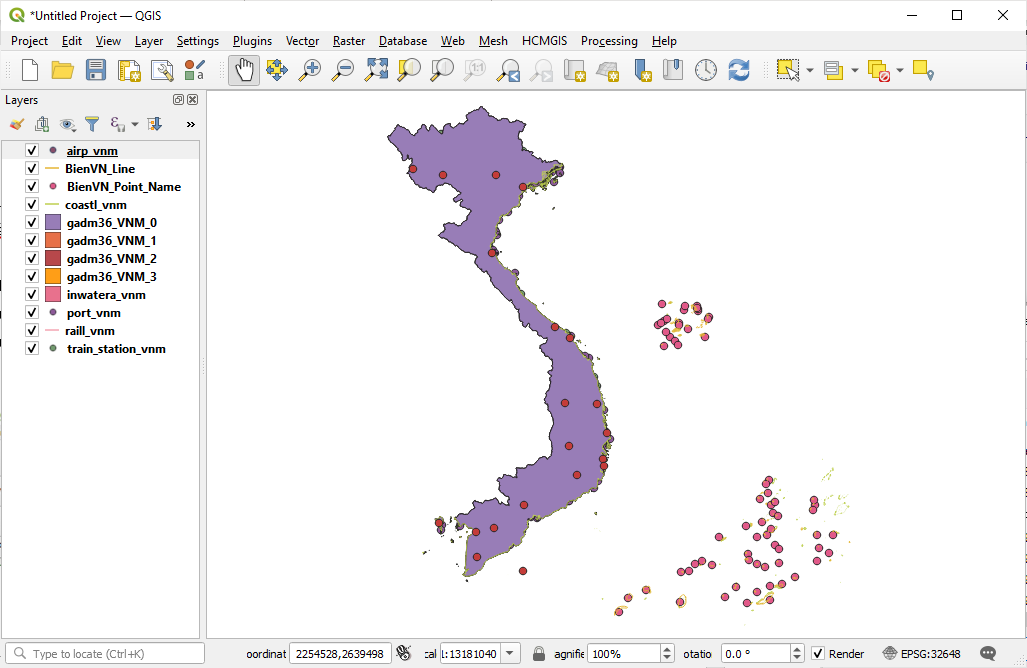This screenshot has height=668, width=1027.
Task: Open Filter Legend by Expression dropdown arrow
Action: (x=135, y=124)
